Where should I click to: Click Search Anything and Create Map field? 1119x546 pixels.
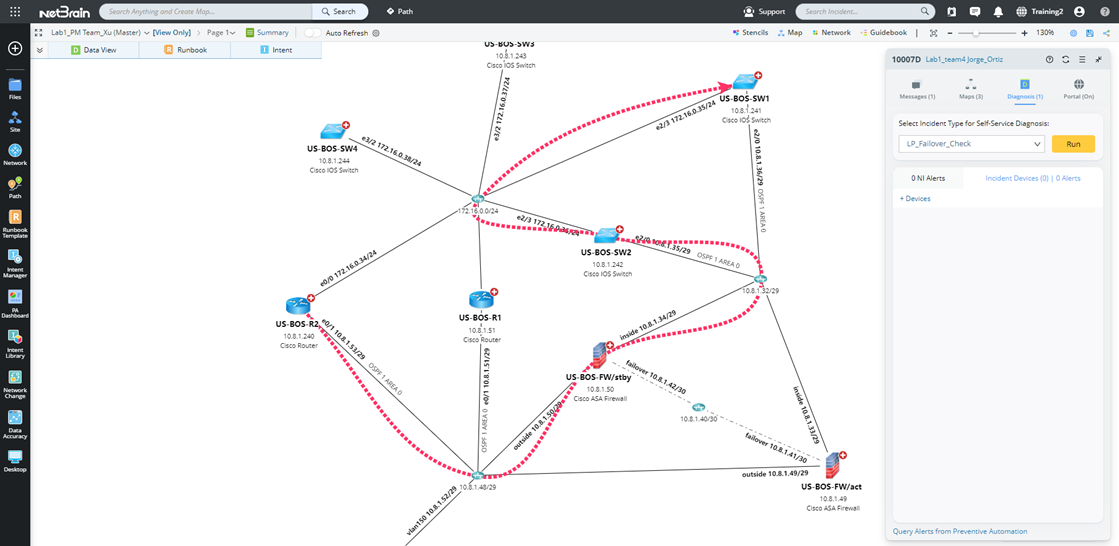[206, 11]
